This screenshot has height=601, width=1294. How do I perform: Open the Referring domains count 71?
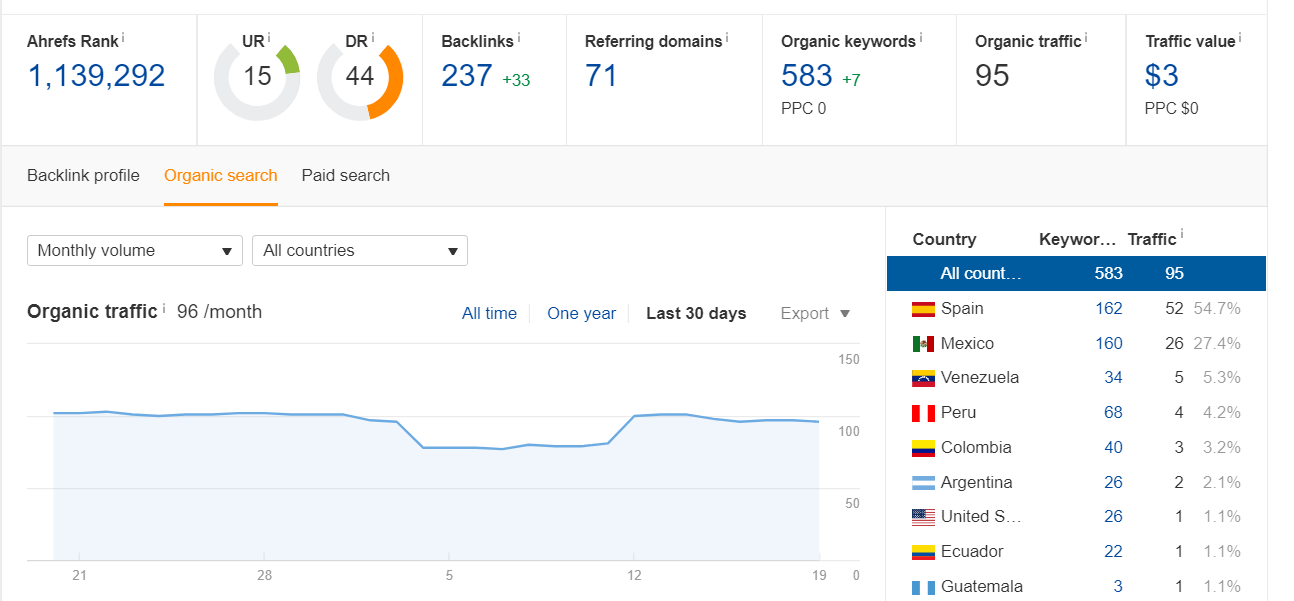[x=601, y=75]
